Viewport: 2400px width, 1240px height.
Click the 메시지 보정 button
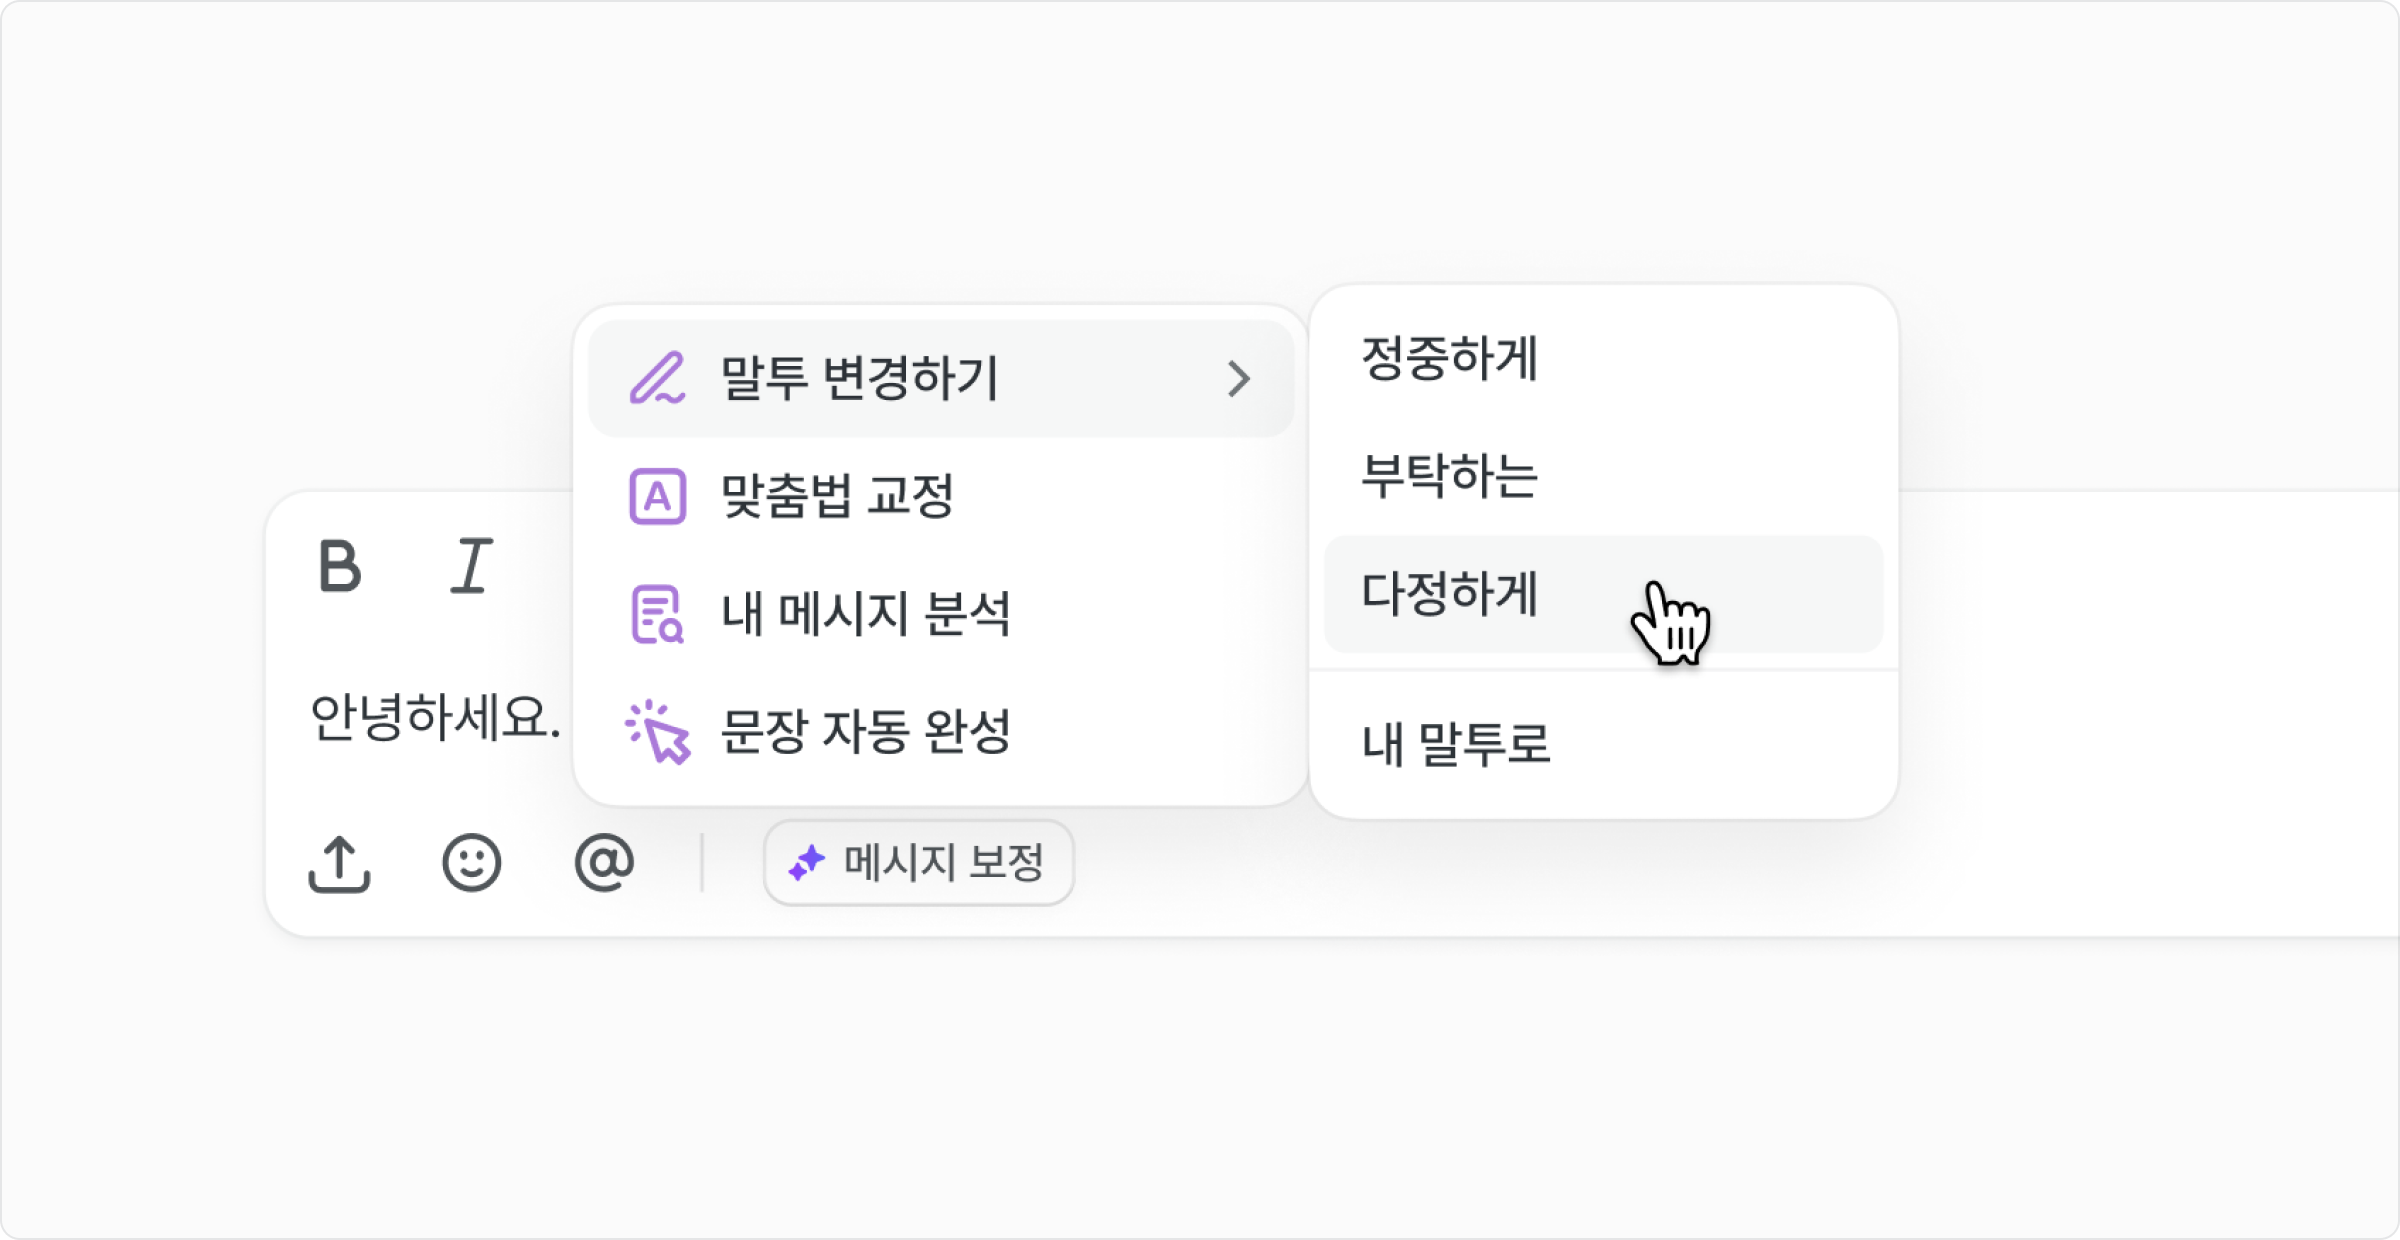920,862
